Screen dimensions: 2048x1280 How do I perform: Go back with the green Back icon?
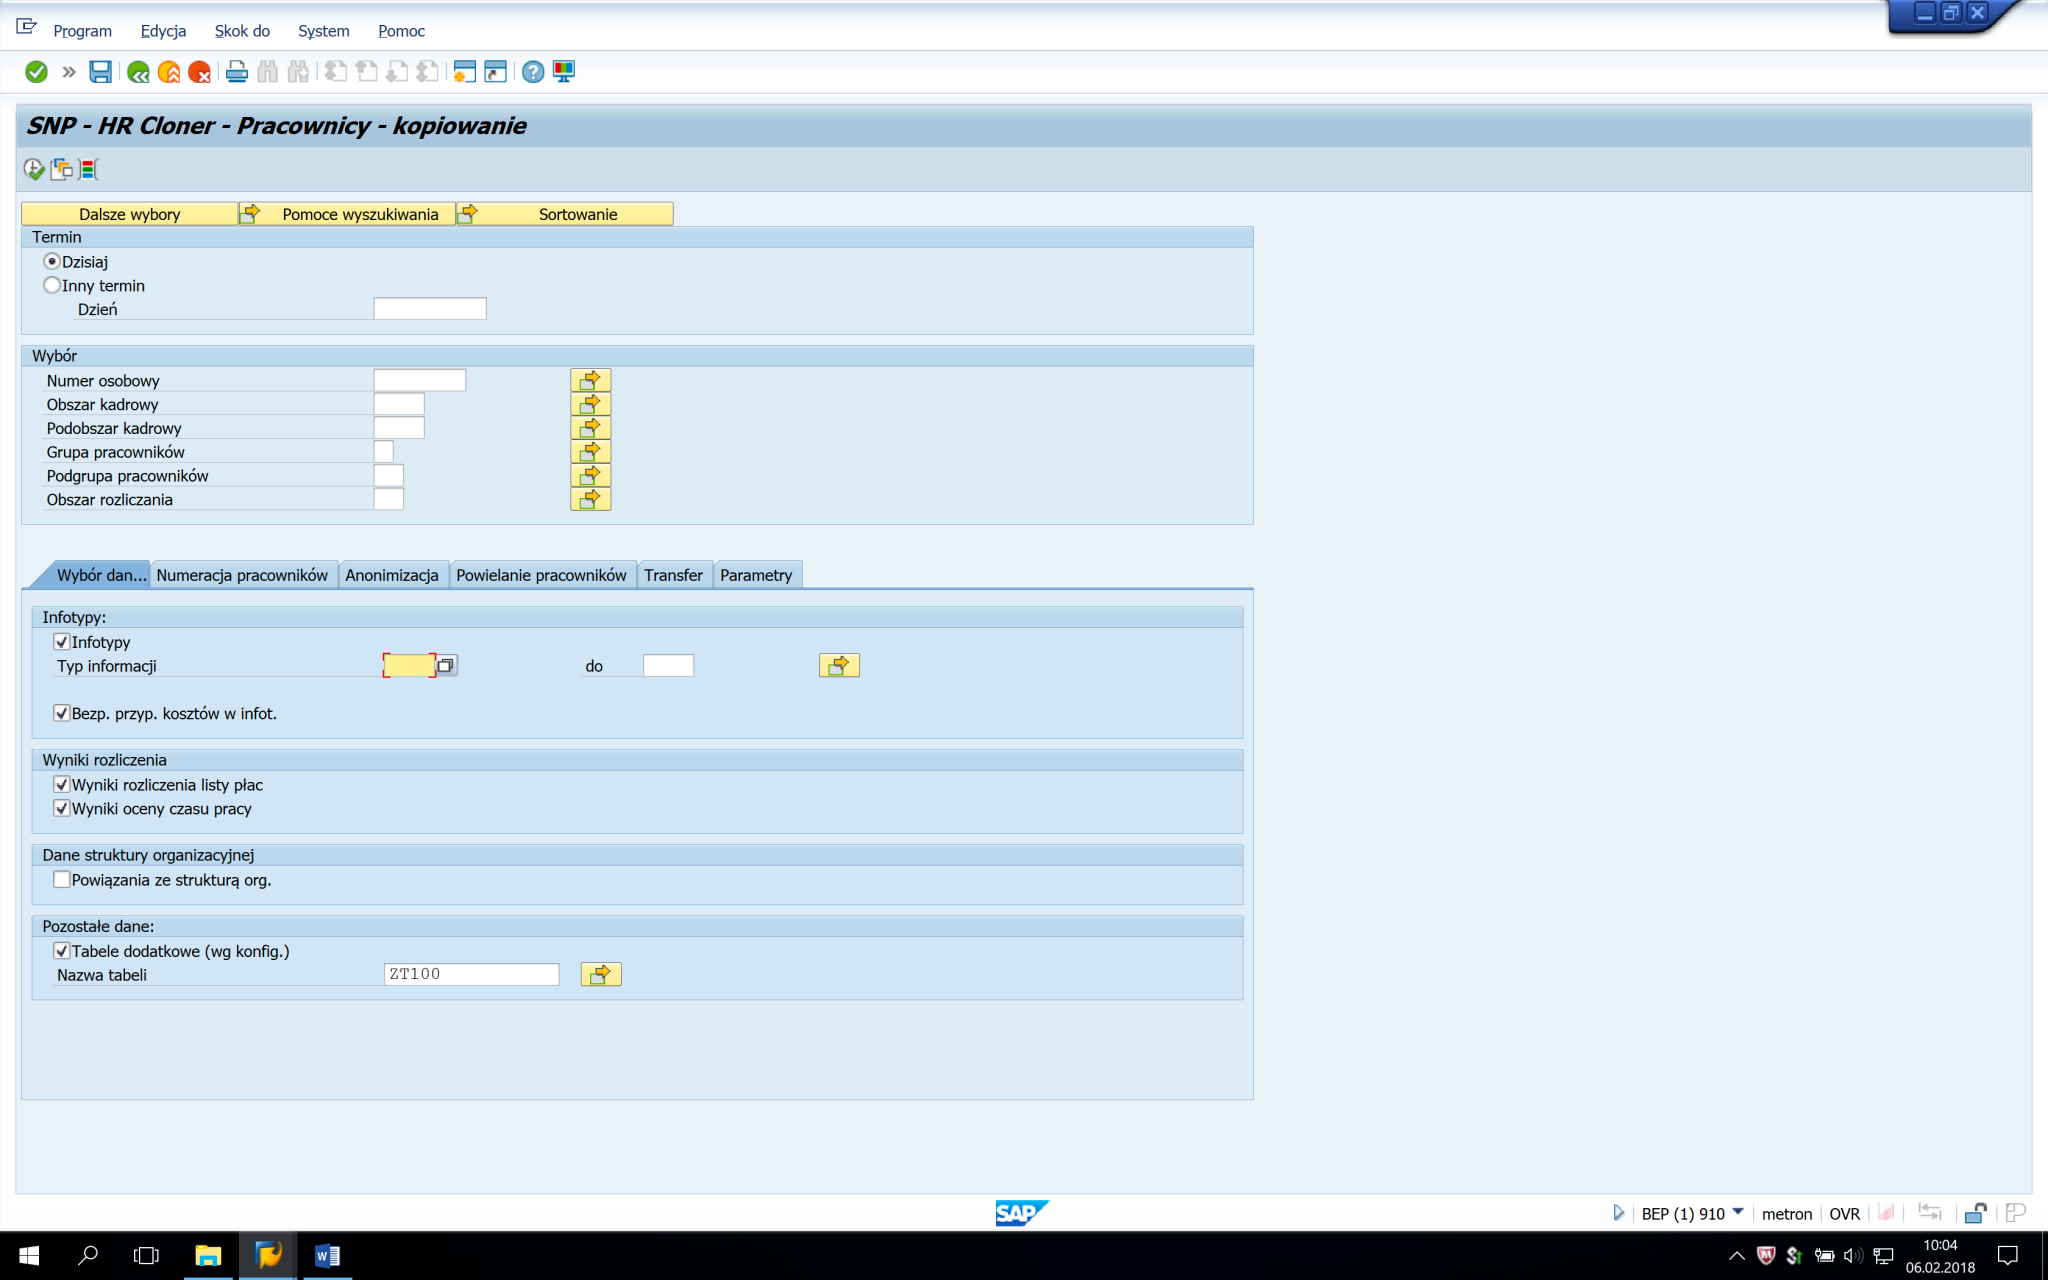[x=138, y=72]
